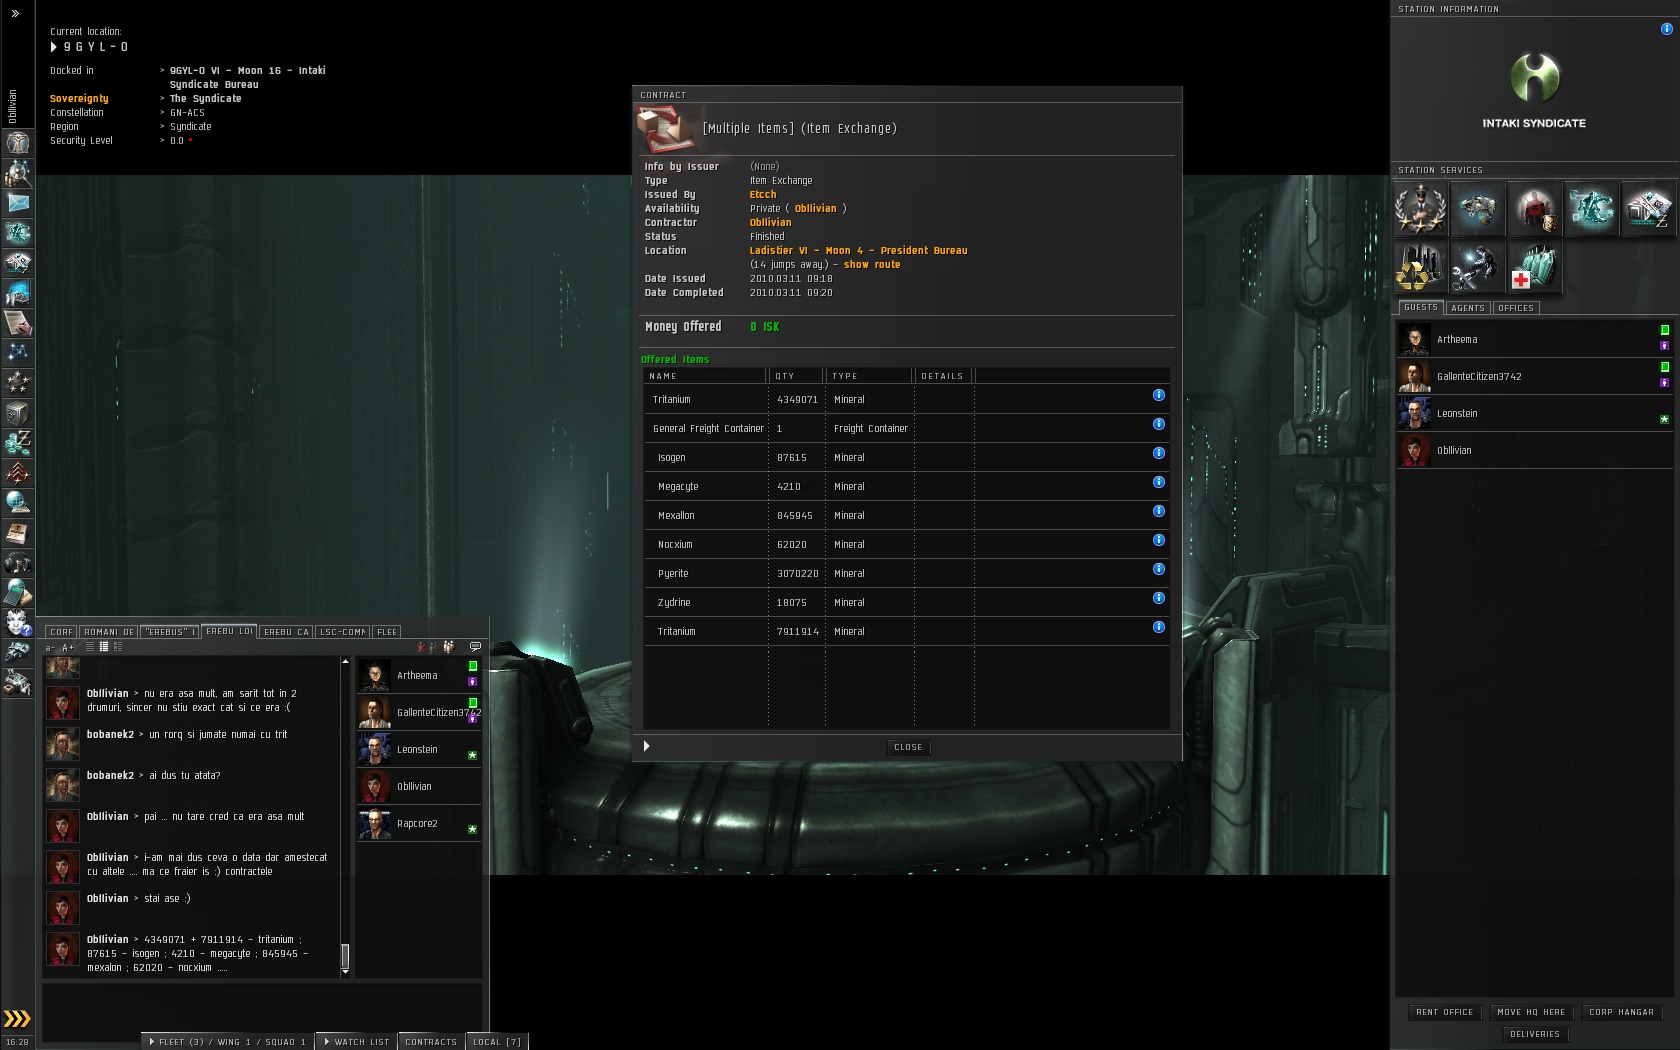Open People and Places sidebar icon
The width and height of the screenshot is (1680, 1050).
point(17,173)
